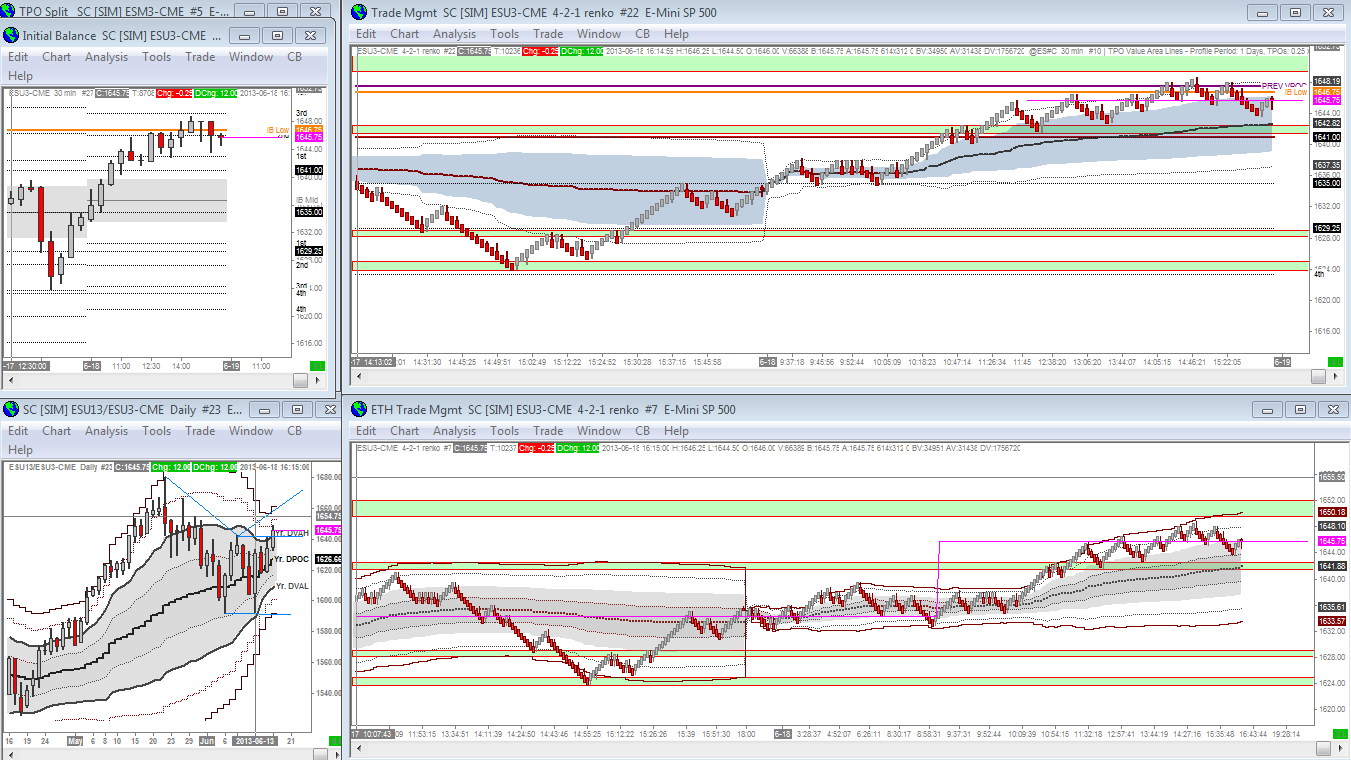Open the Edit menu in Trade Mgmt #22 window
The width and height of the screenshot is (1351, 760).
point(366,34)
